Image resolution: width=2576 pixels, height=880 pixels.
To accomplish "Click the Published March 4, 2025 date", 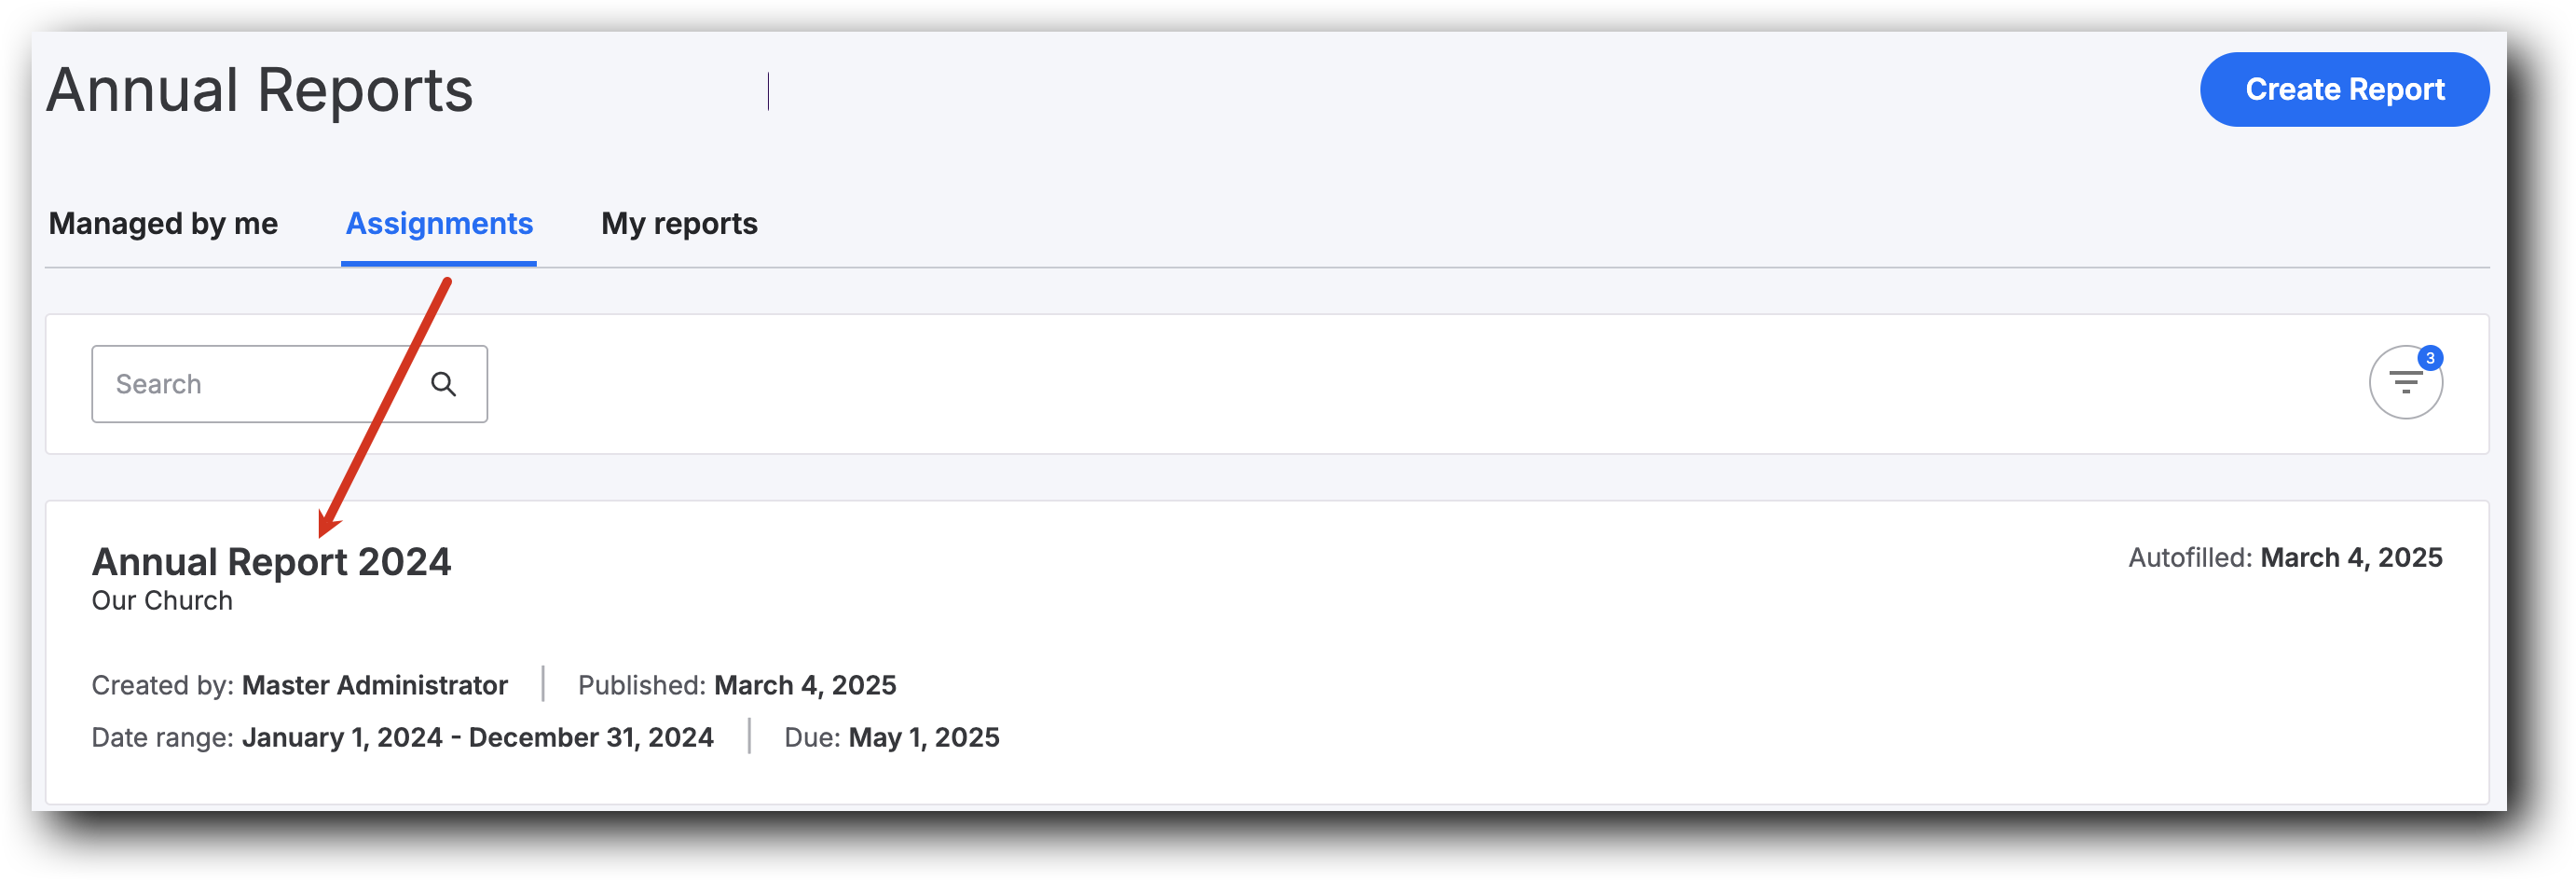I will [x=805, y=685].
